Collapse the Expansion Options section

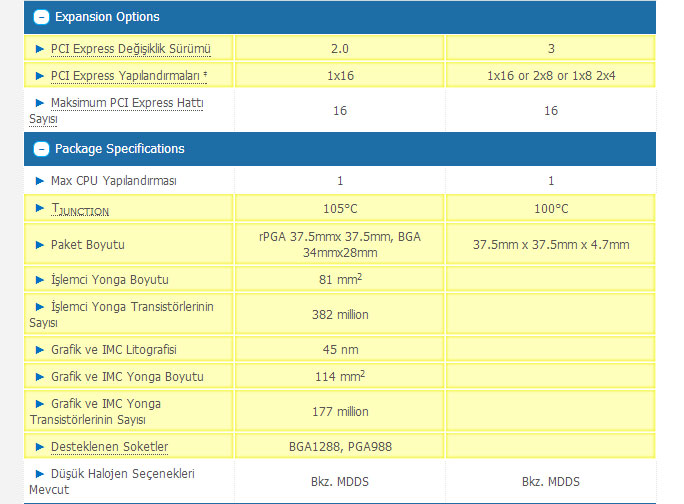pos(41,17)
